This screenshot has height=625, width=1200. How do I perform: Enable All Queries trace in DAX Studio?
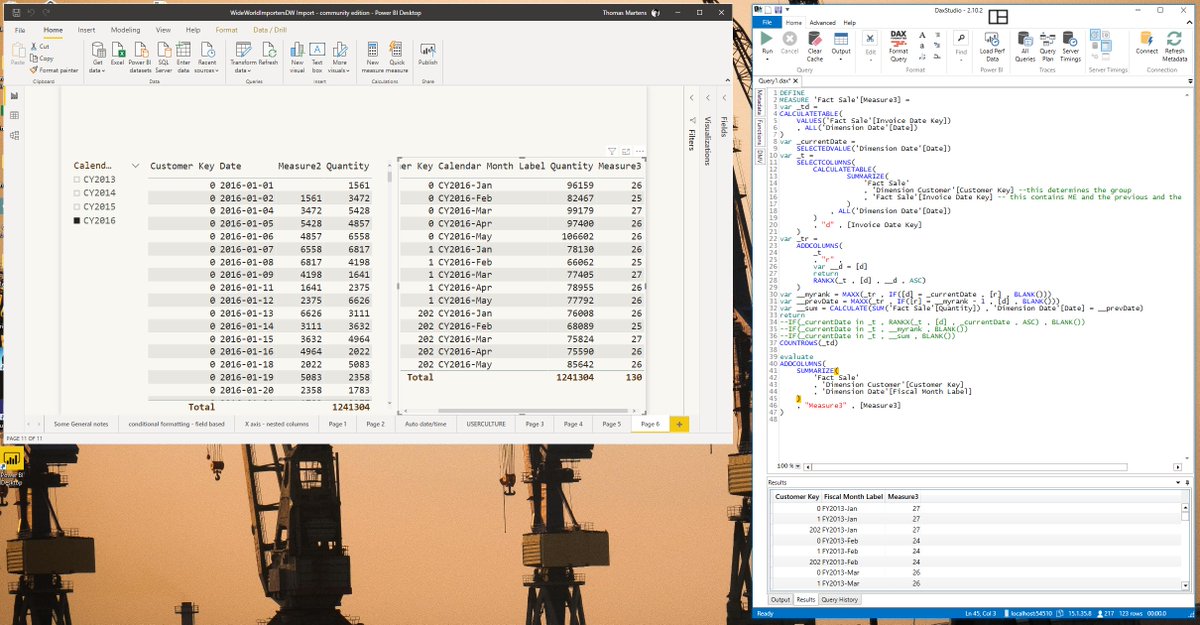coord(1025,47)
